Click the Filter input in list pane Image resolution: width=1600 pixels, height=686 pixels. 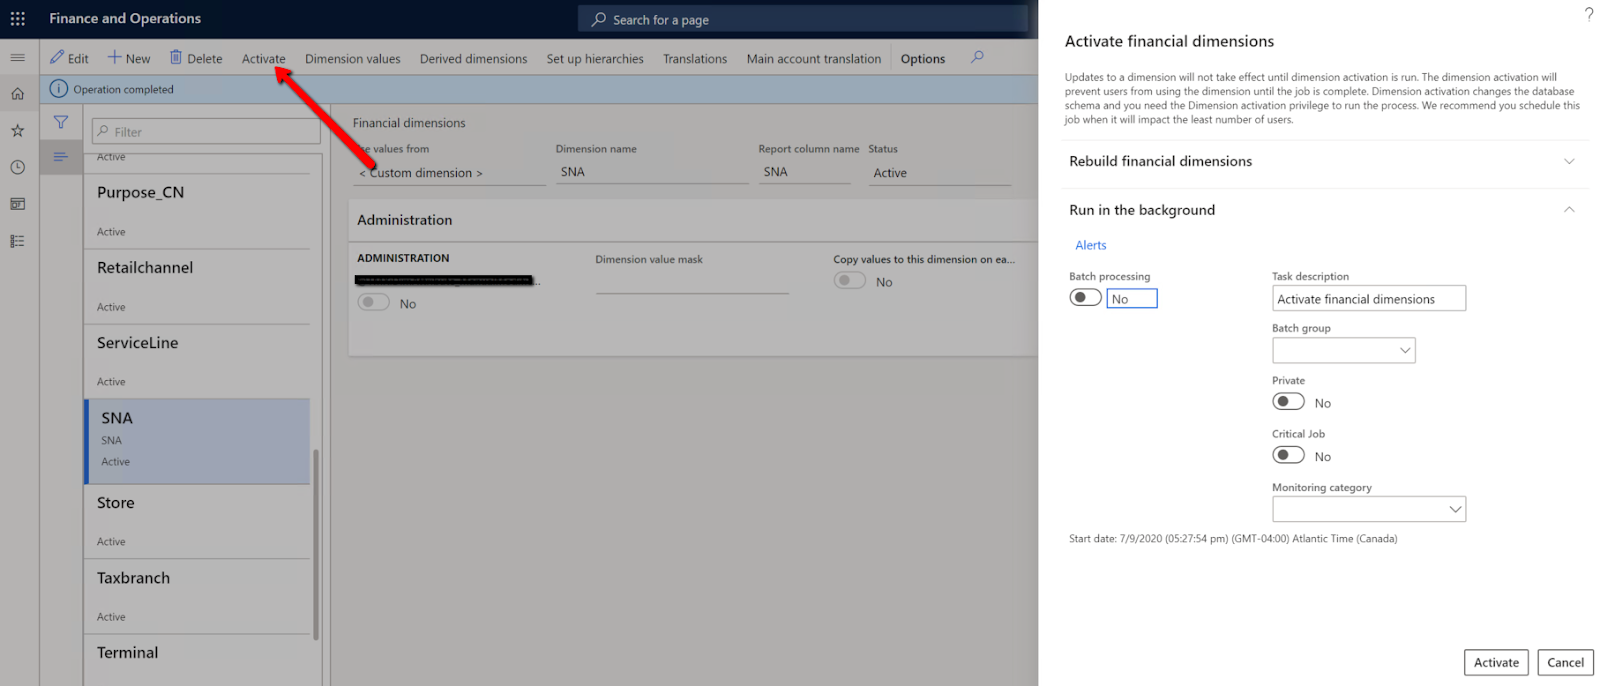tap(206, 131)
